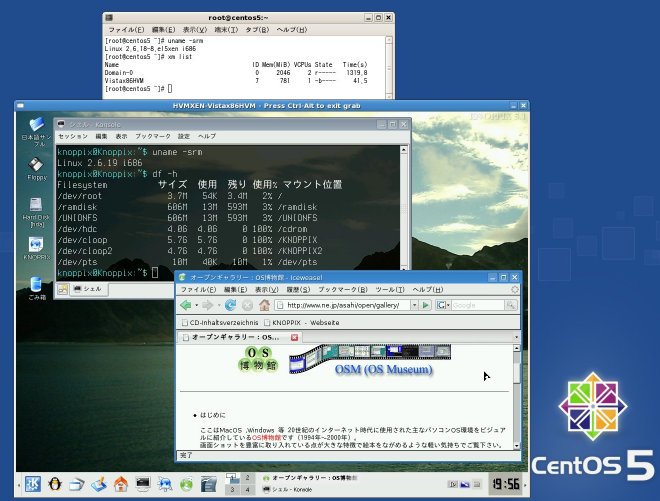Open 履歴 menu in Iceweasel

pyautogui.click(x=298, y=290)
